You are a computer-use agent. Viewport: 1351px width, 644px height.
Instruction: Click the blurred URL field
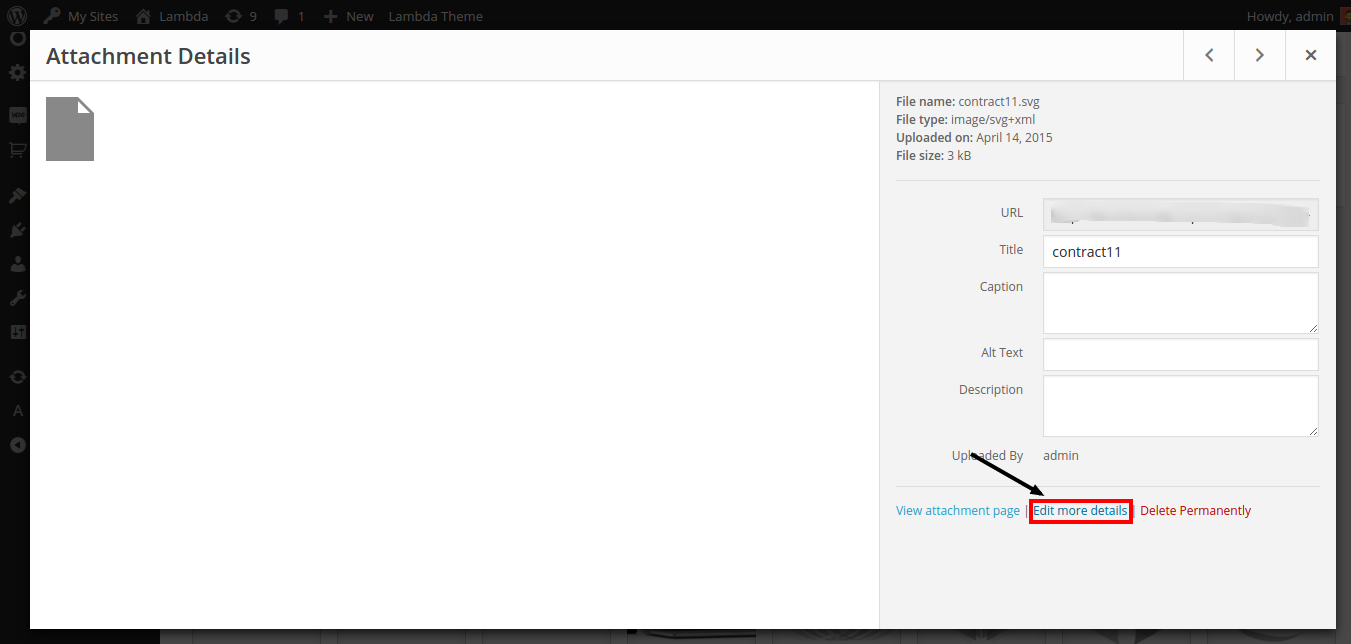(1180, 214)
